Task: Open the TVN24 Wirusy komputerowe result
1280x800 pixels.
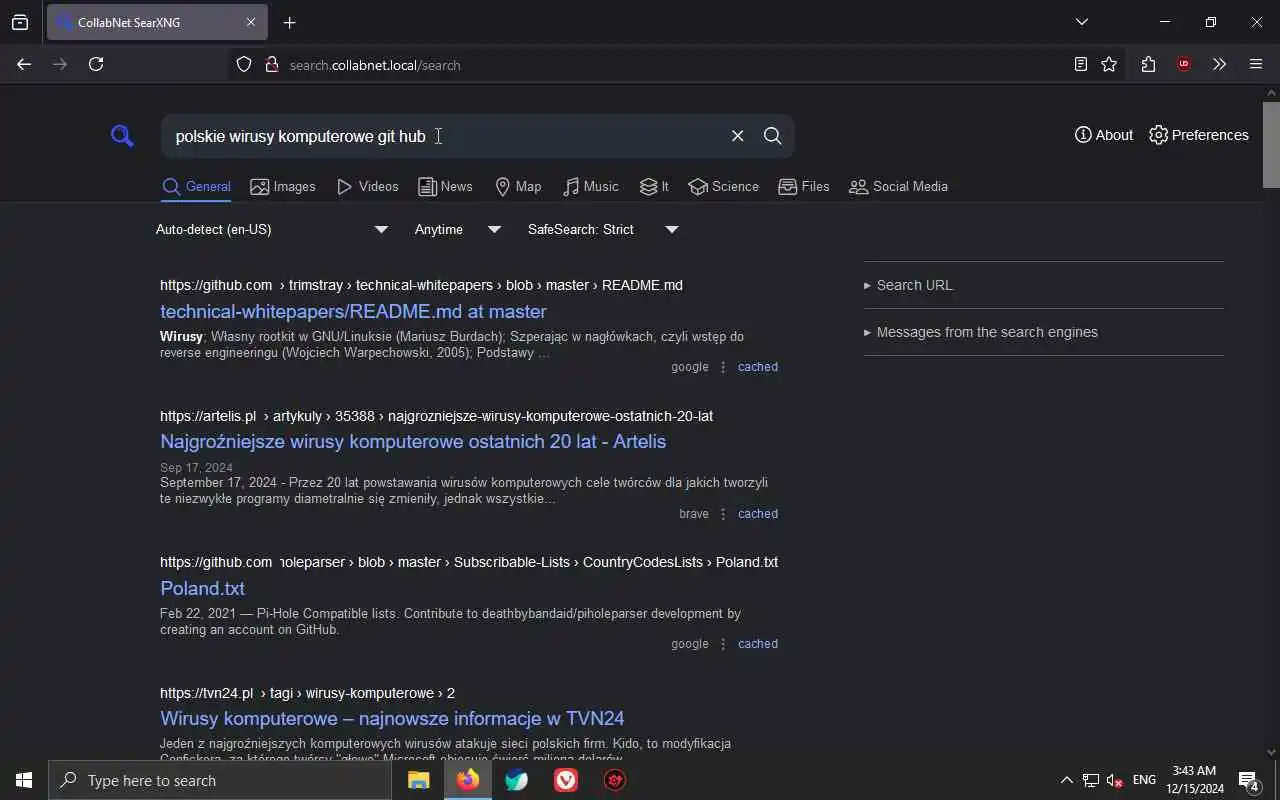Action: (x=392, y=719)
